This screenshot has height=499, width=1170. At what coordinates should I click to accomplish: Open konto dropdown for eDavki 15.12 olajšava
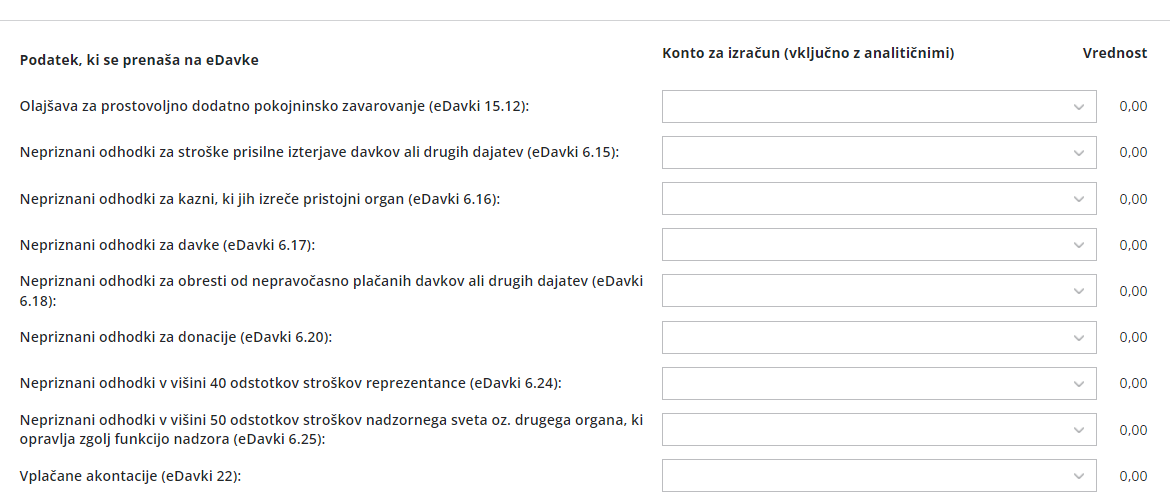pyautogui.click(x=879, y=107)
